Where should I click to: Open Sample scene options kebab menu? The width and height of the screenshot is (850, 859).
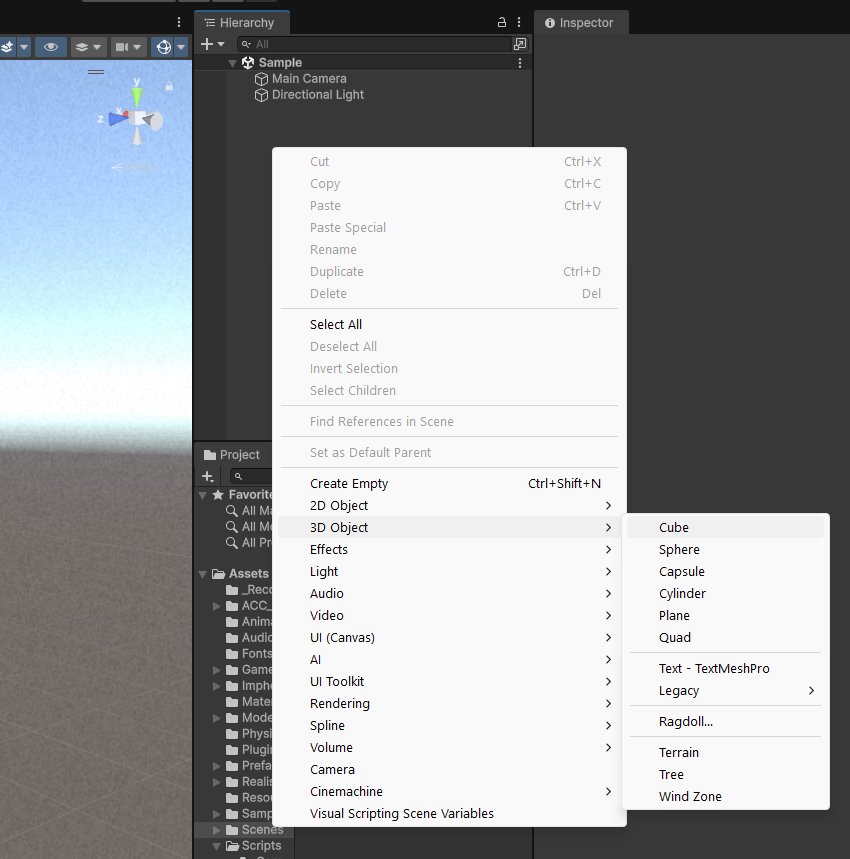pos(520,63)
